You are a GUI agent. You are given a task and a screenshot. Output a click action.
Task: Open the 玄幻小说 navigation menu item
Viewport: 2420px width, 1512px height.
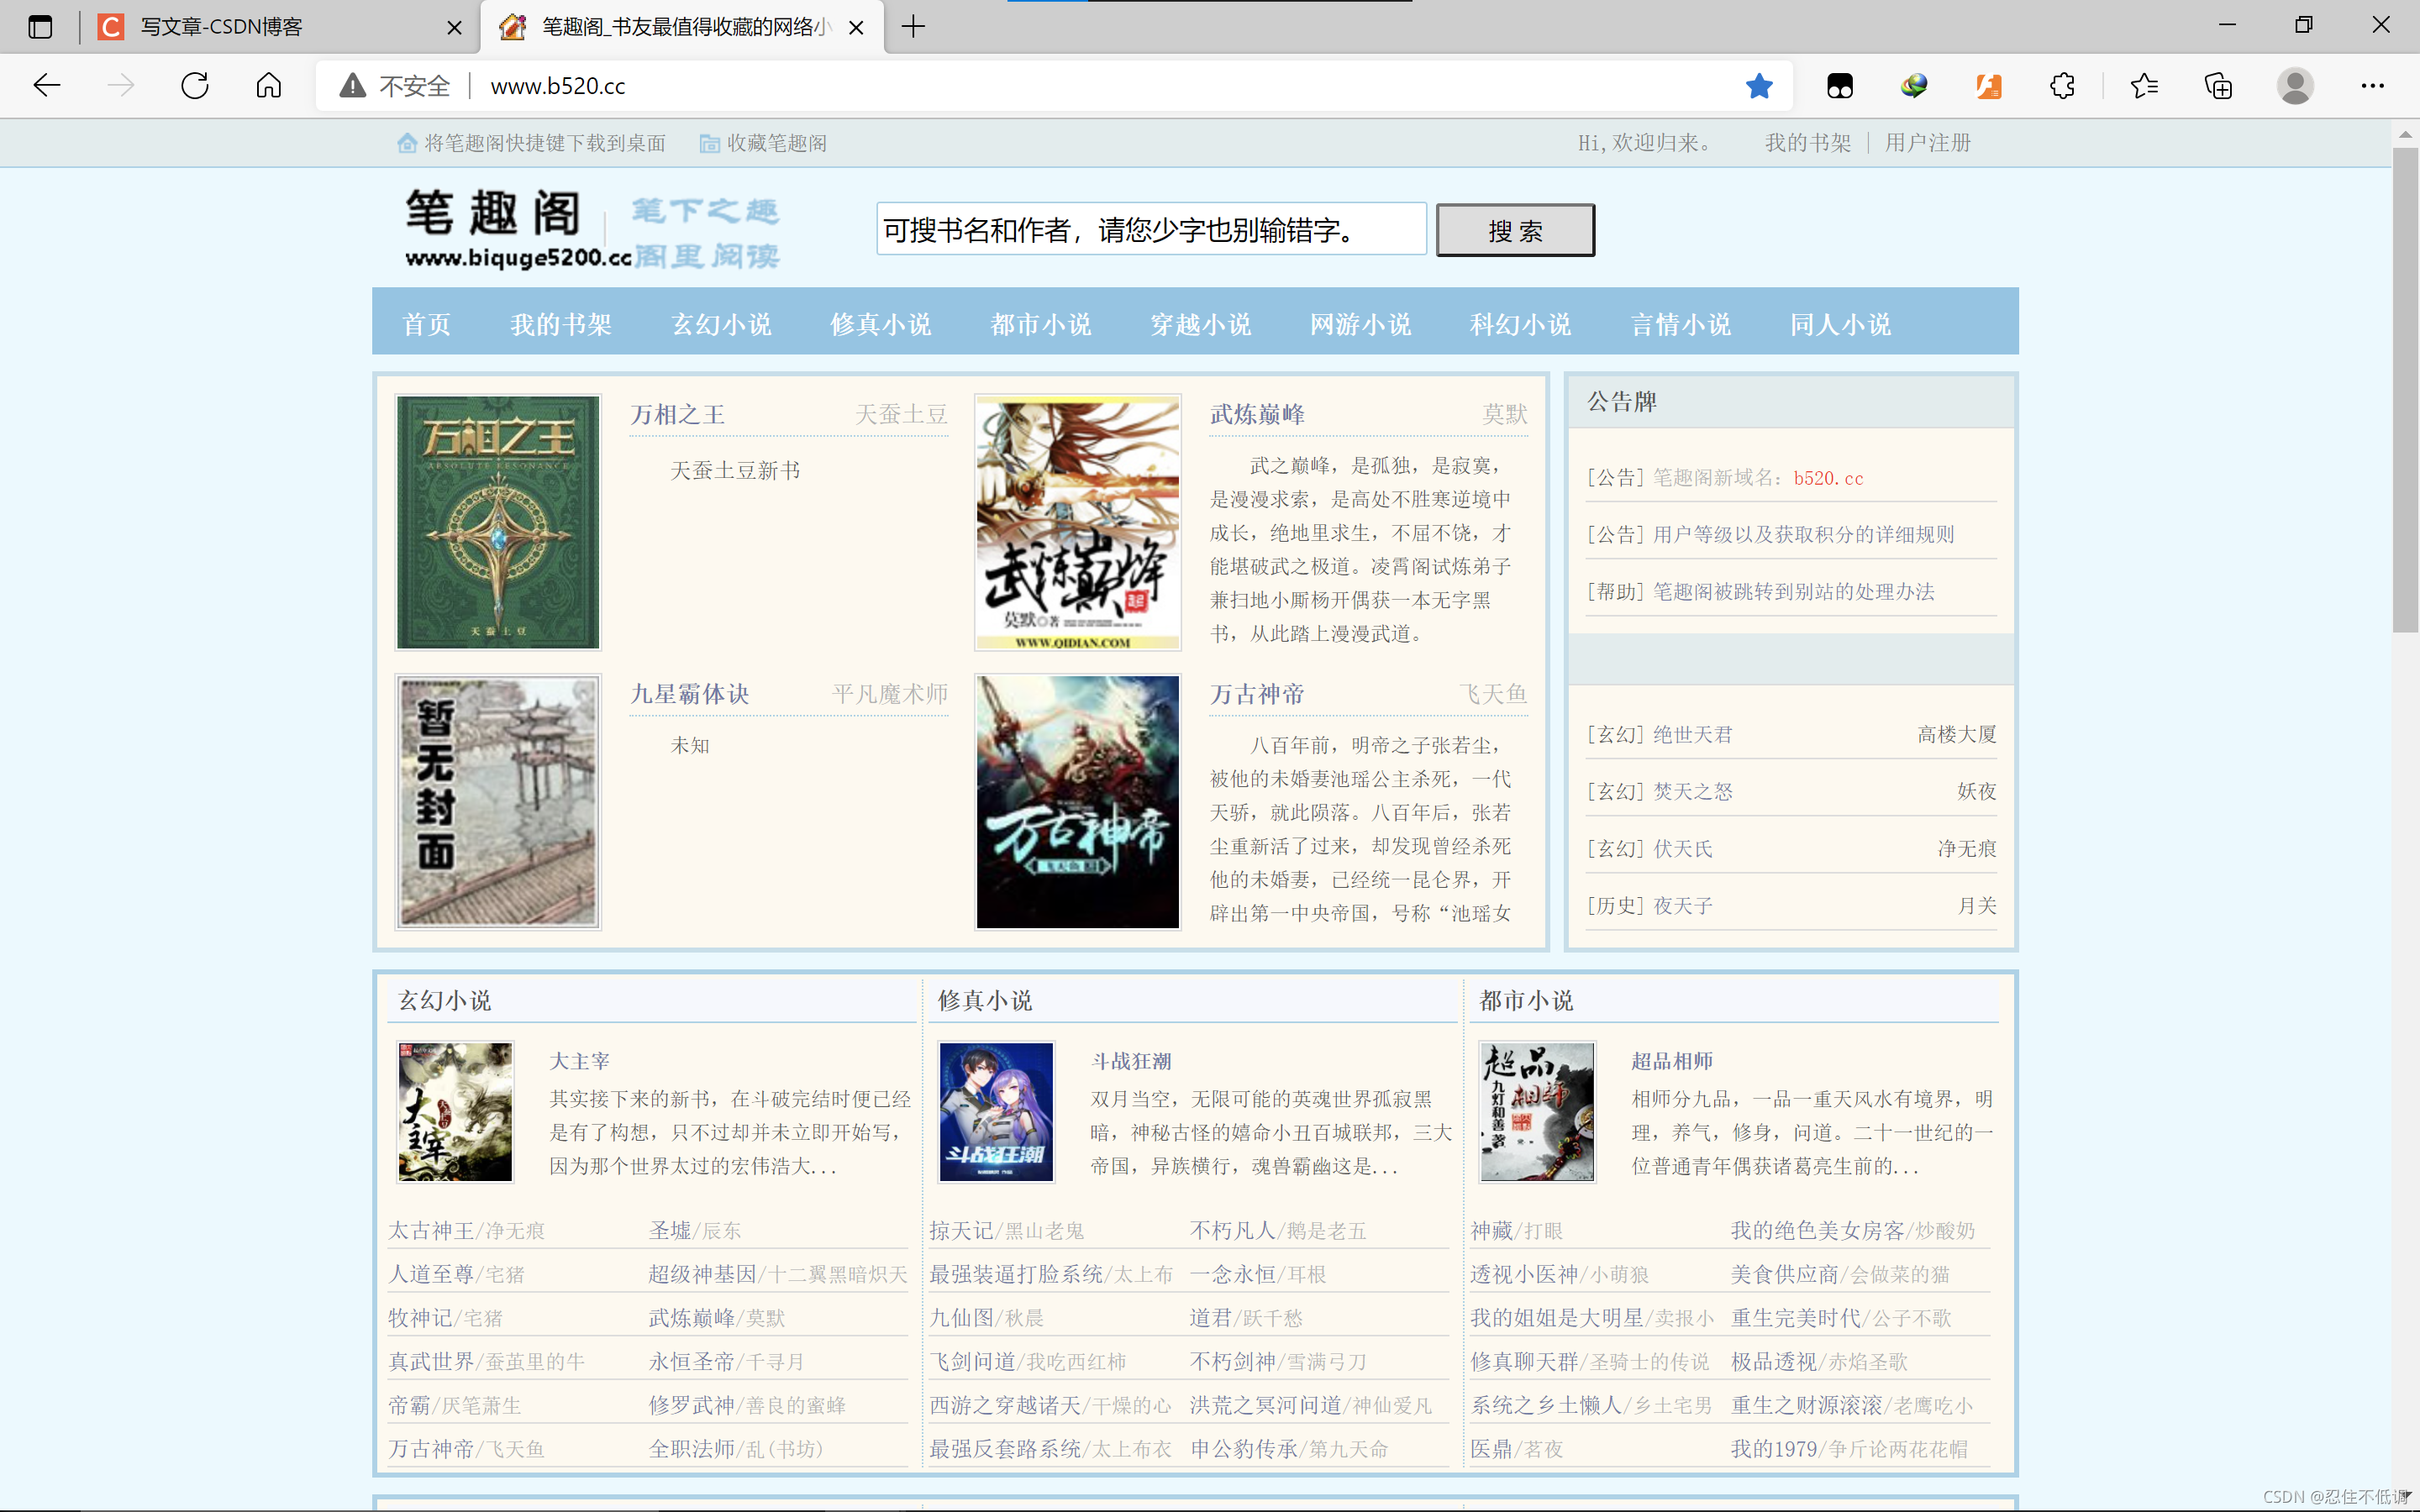721,324
